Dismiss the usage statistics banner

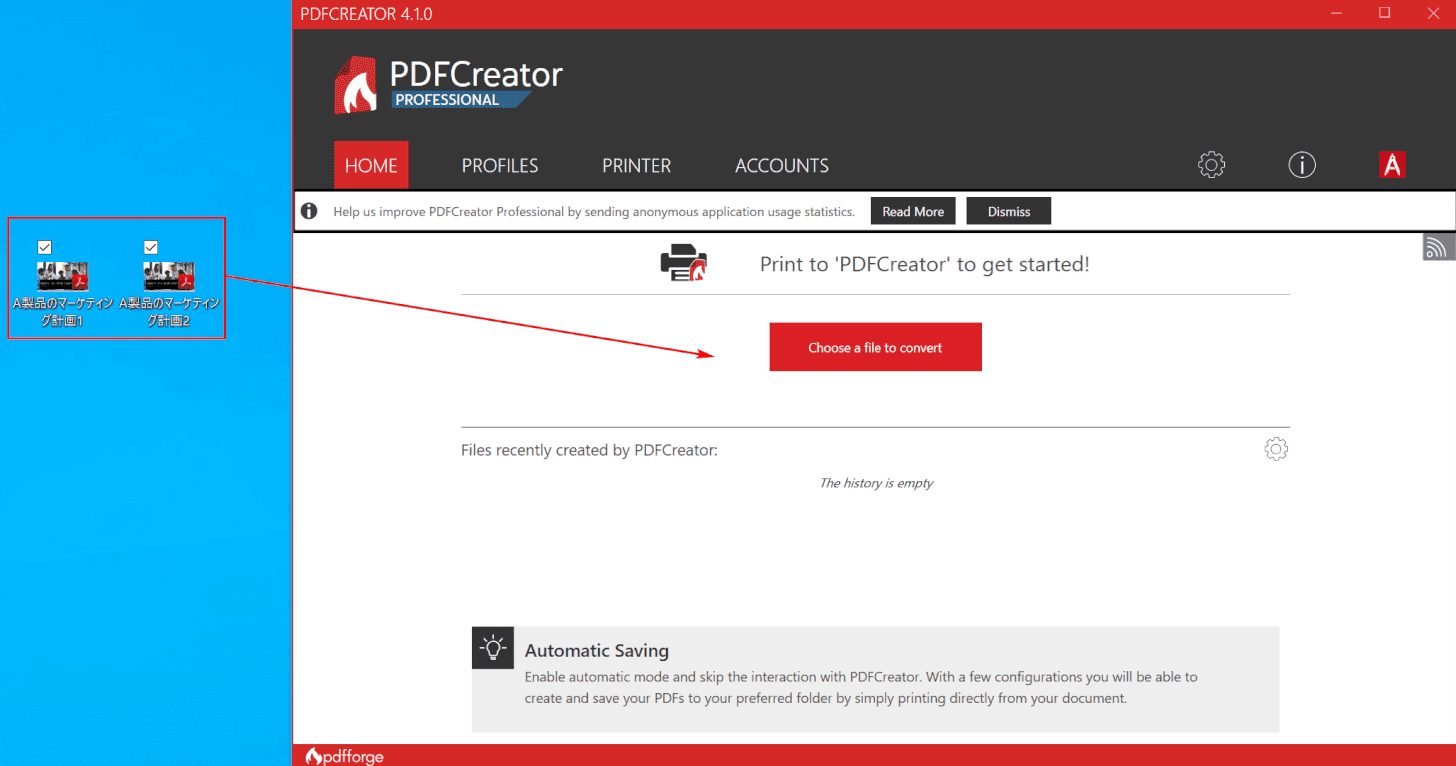coord(1009,211)
